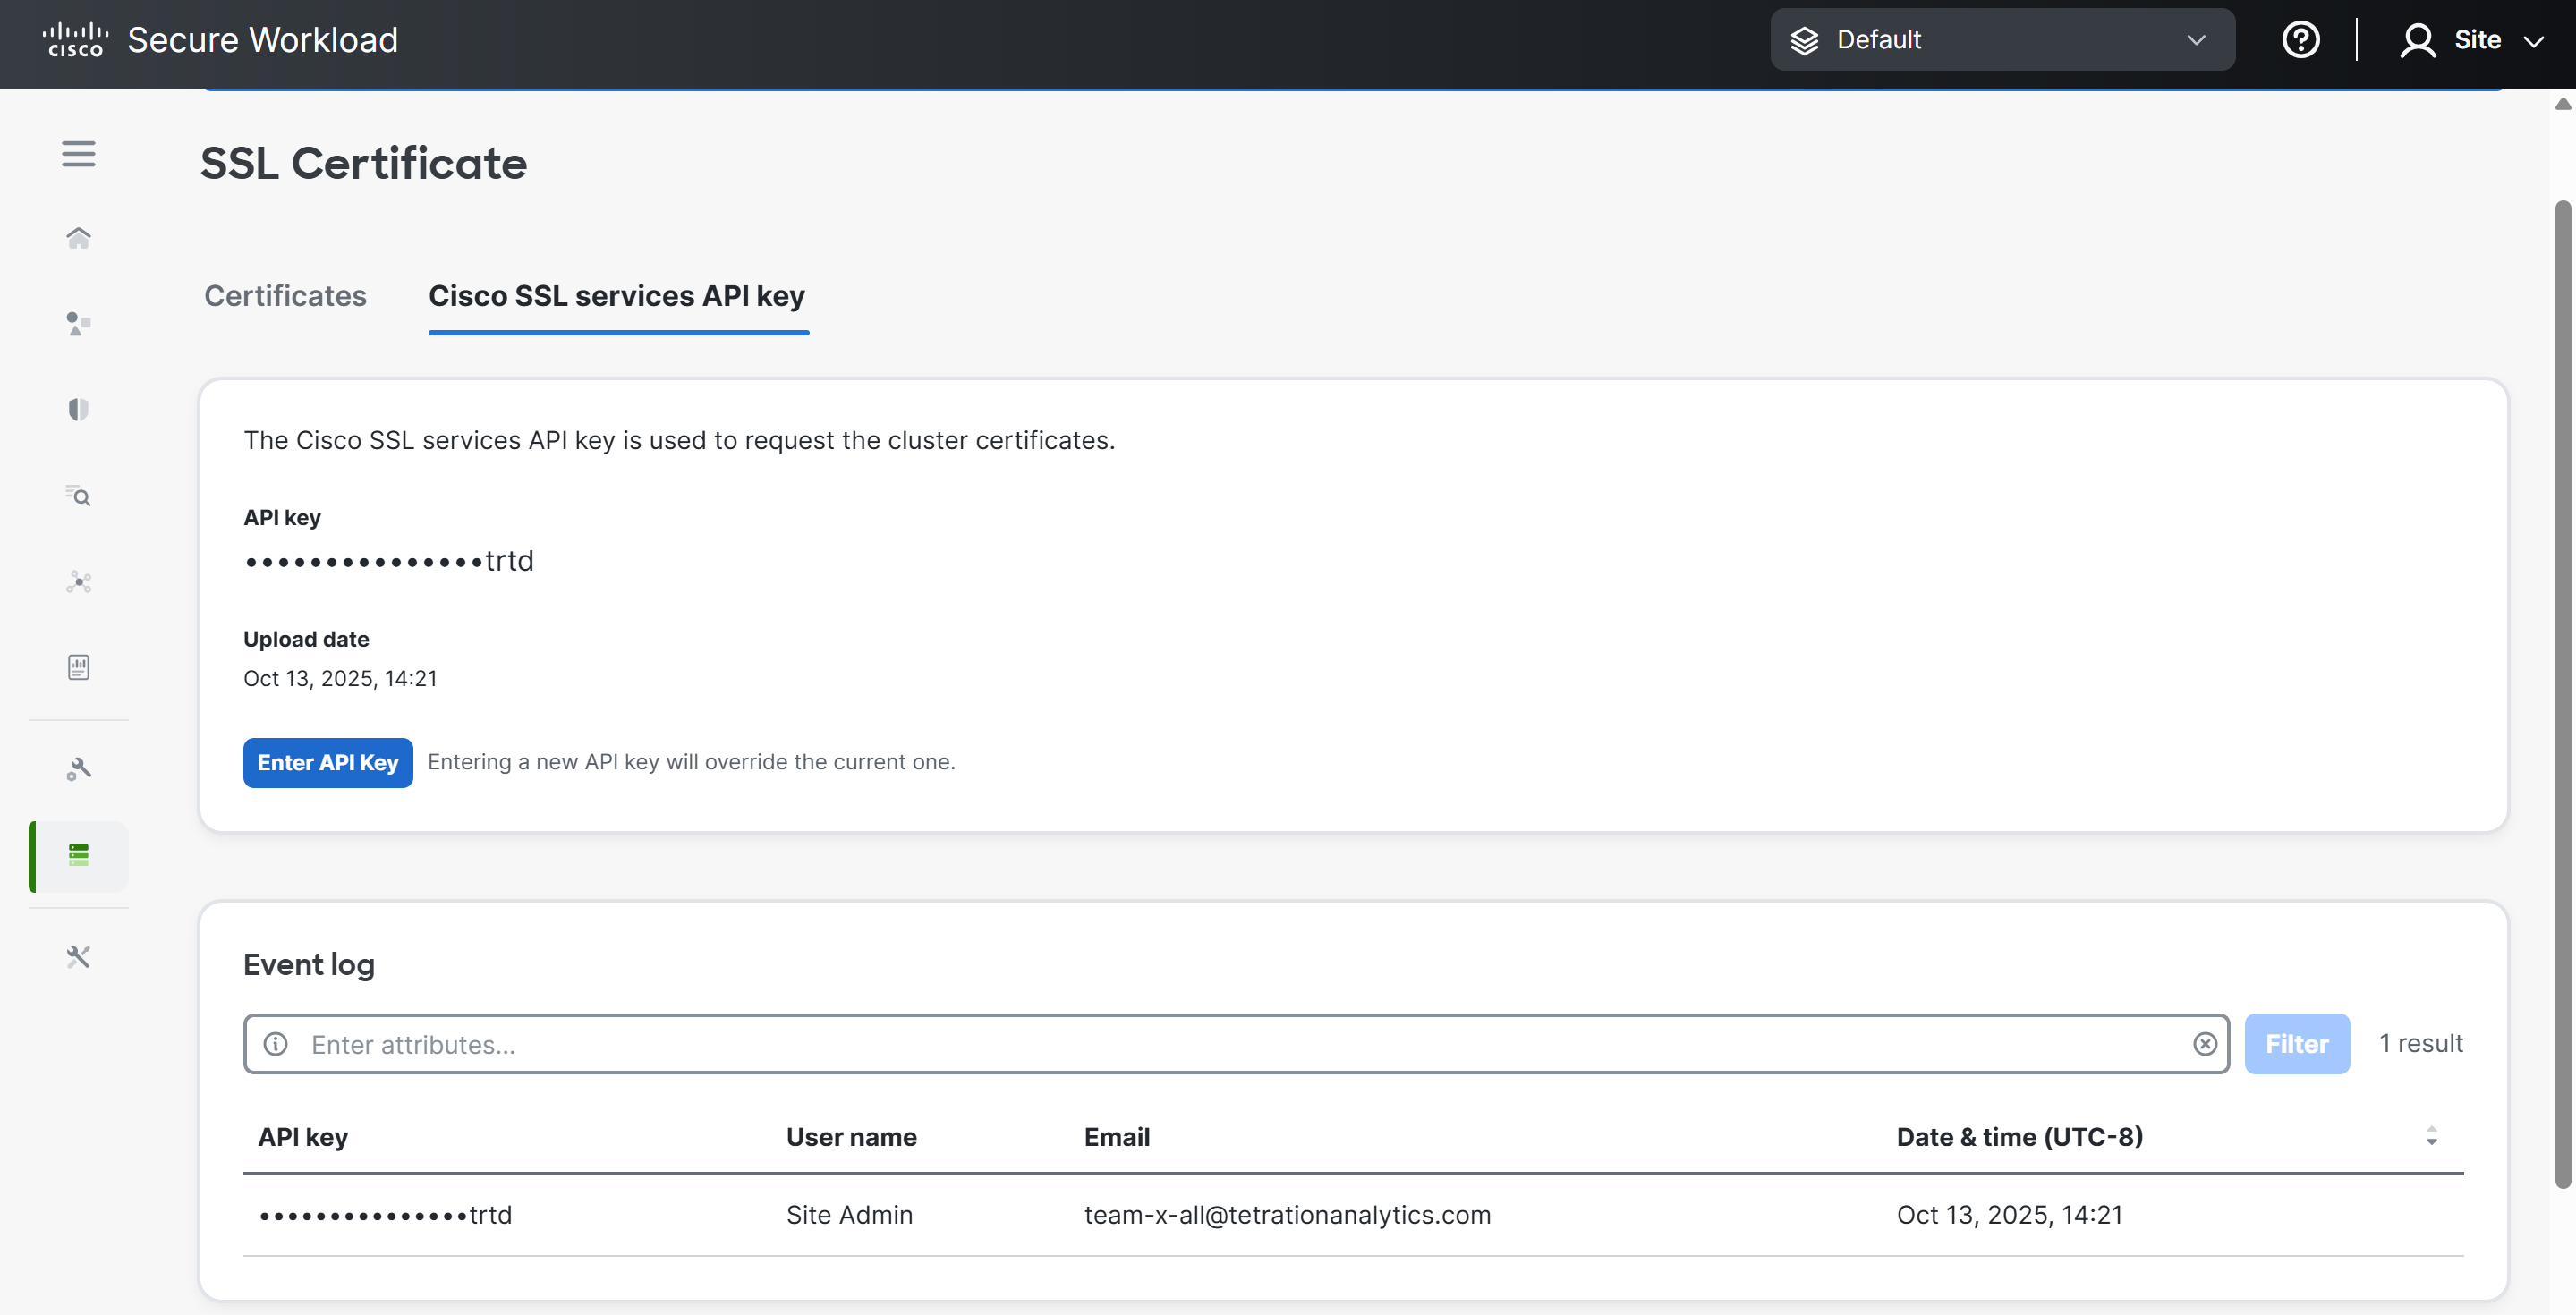Open the Defend shield sidebar icon

tap(78, 409)
